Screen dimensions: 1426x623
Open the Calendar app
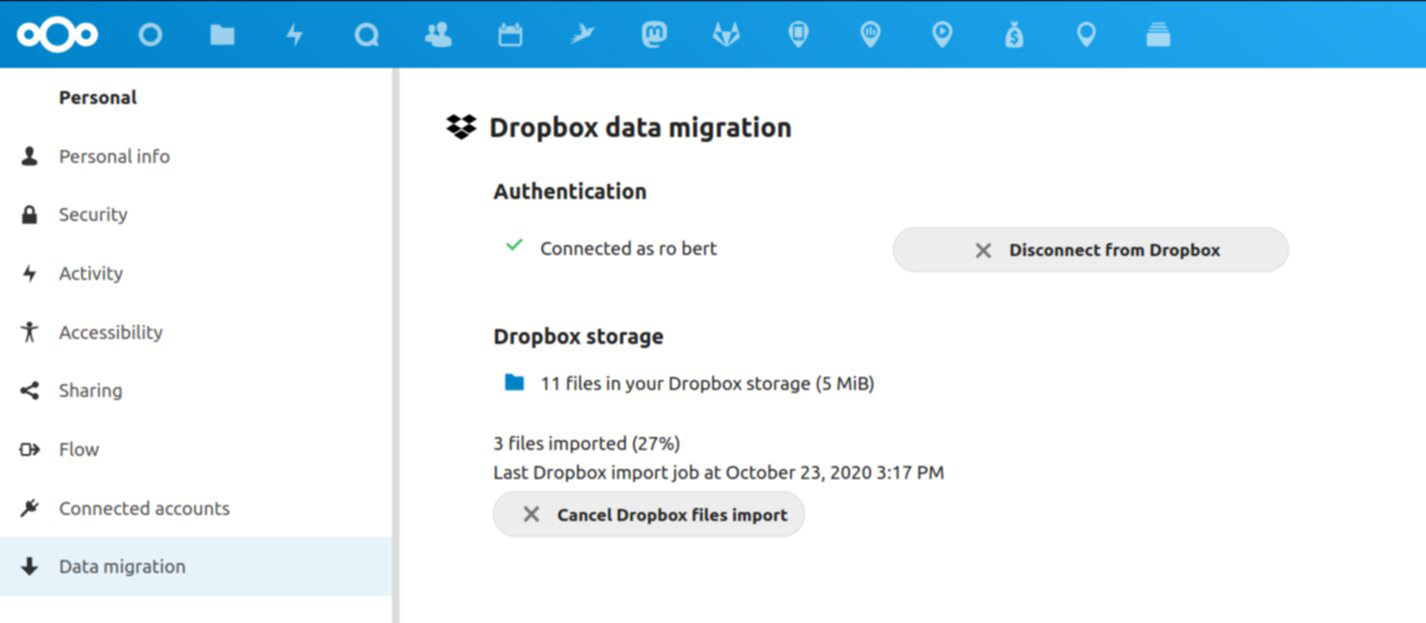[510, 35]
